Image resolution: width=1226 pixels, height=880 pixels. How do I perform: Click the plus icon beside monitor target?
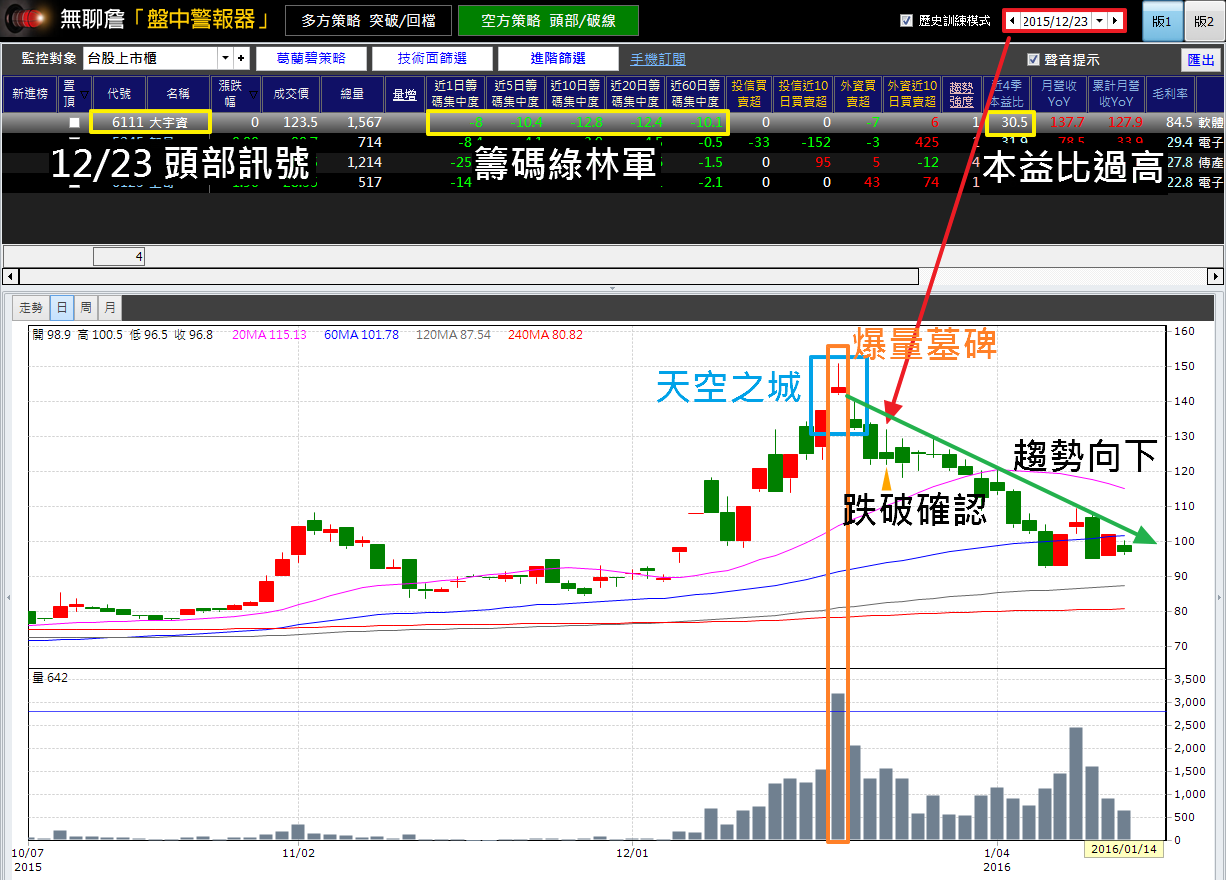point(240,58)
